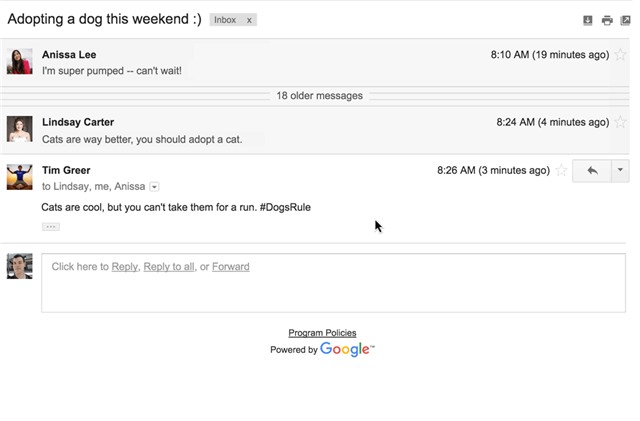Star Anissa Lee's message

click(621, 55)
